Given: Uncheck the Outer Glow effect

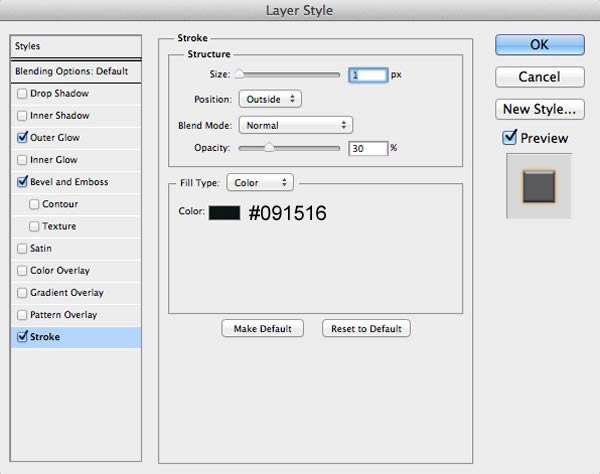Looking at the screenshot, I should pos(22,137).
